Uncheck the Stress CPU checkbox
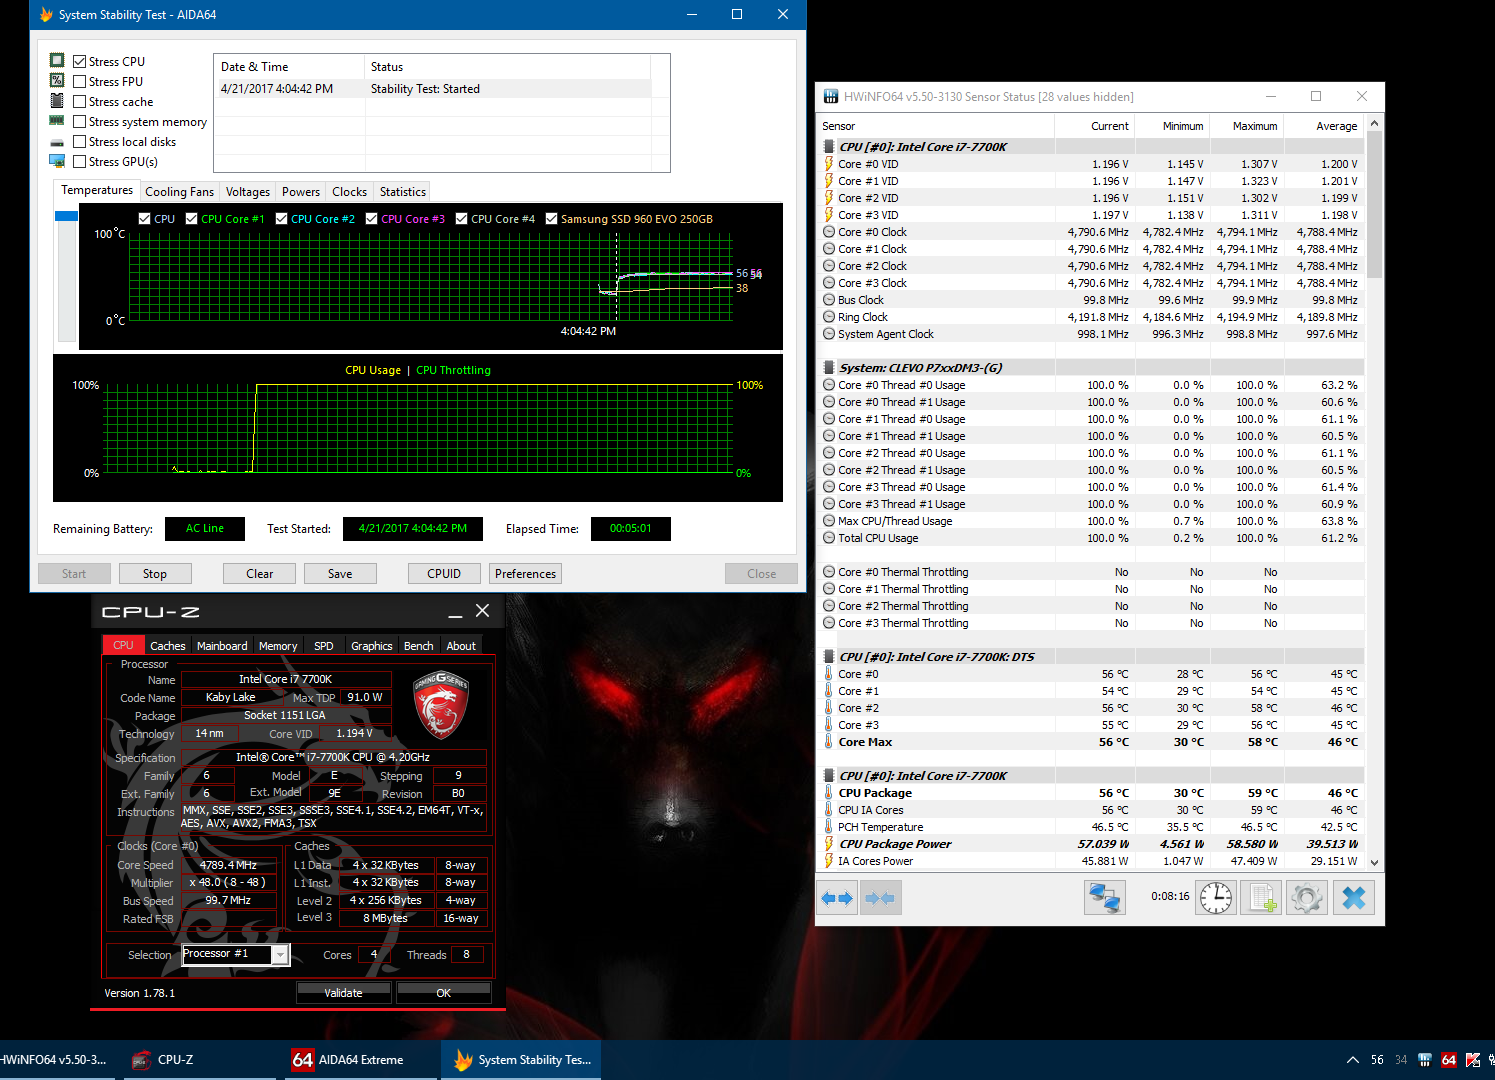 [79, 61]
